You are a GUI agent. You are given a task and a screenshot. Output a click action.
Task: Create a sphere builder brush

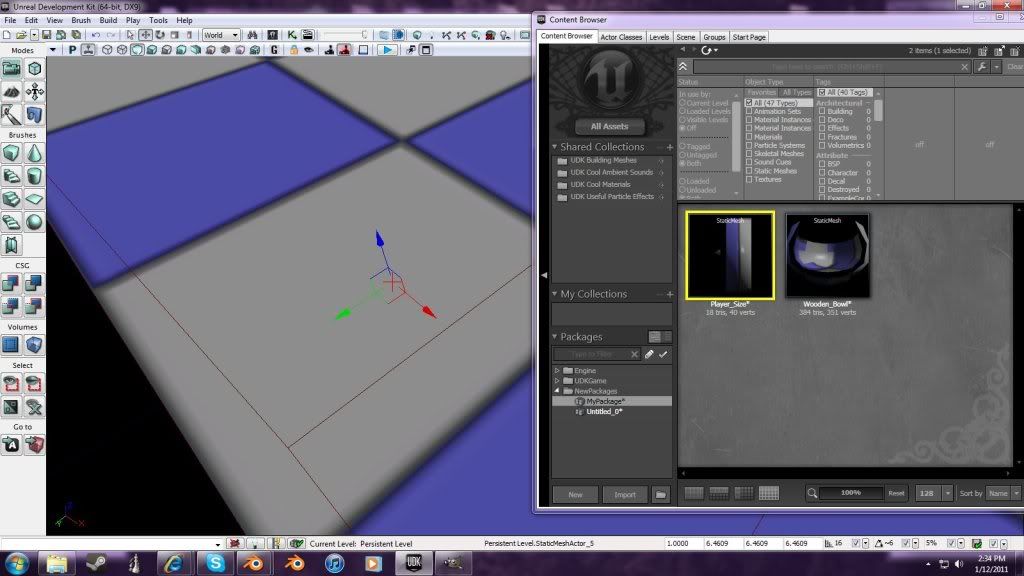(x=34, y=222)
